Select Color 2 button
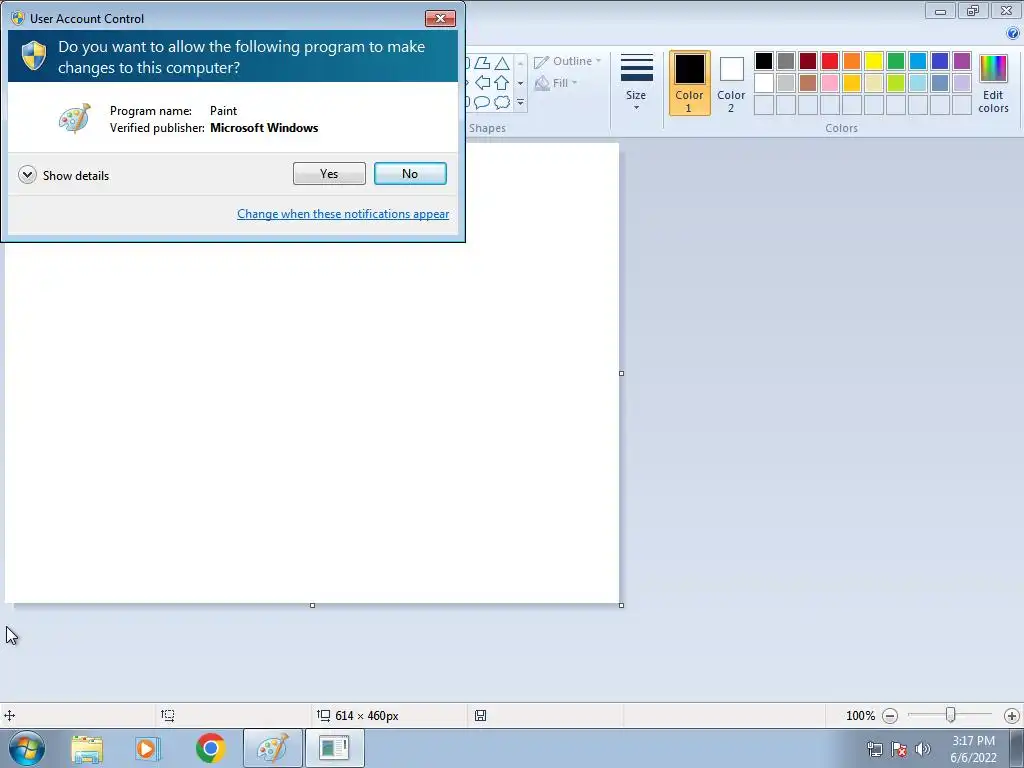The height and width of the screenshot is (768, 1024). 731,83
